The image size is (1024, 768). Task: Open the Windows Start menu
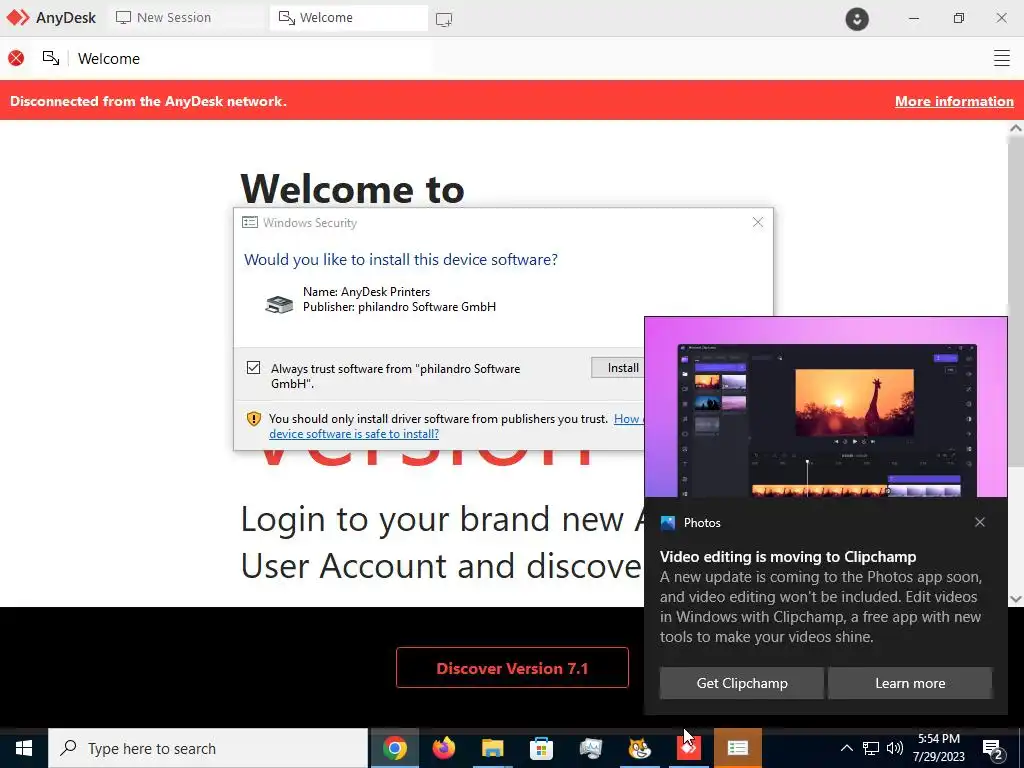pyautogui.click(x=24, y=748)
